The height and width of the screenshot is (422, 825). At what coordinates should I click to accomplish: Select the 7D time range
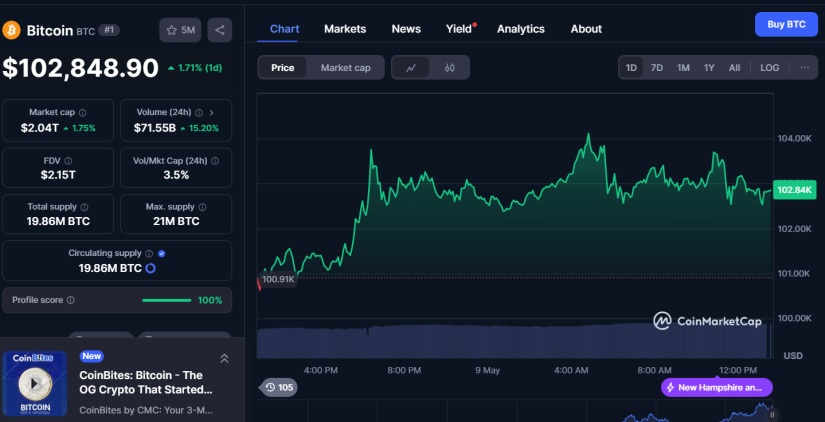point(657,67)
